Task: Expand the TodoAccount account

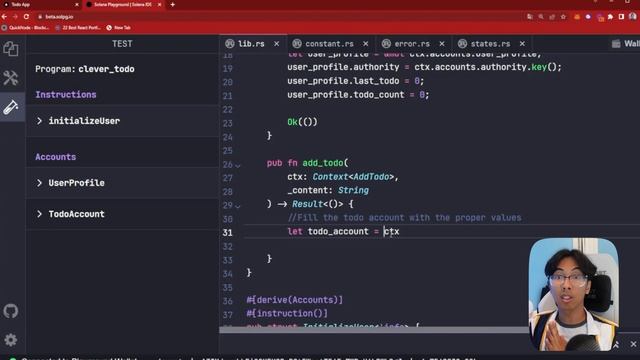Action: tap(122, 214)
